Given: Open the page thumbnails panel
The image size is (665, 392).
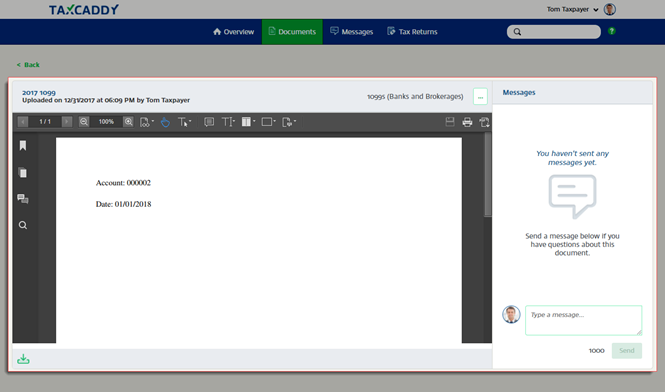Looking at the screenshot, I should click(x=23, y=173).
